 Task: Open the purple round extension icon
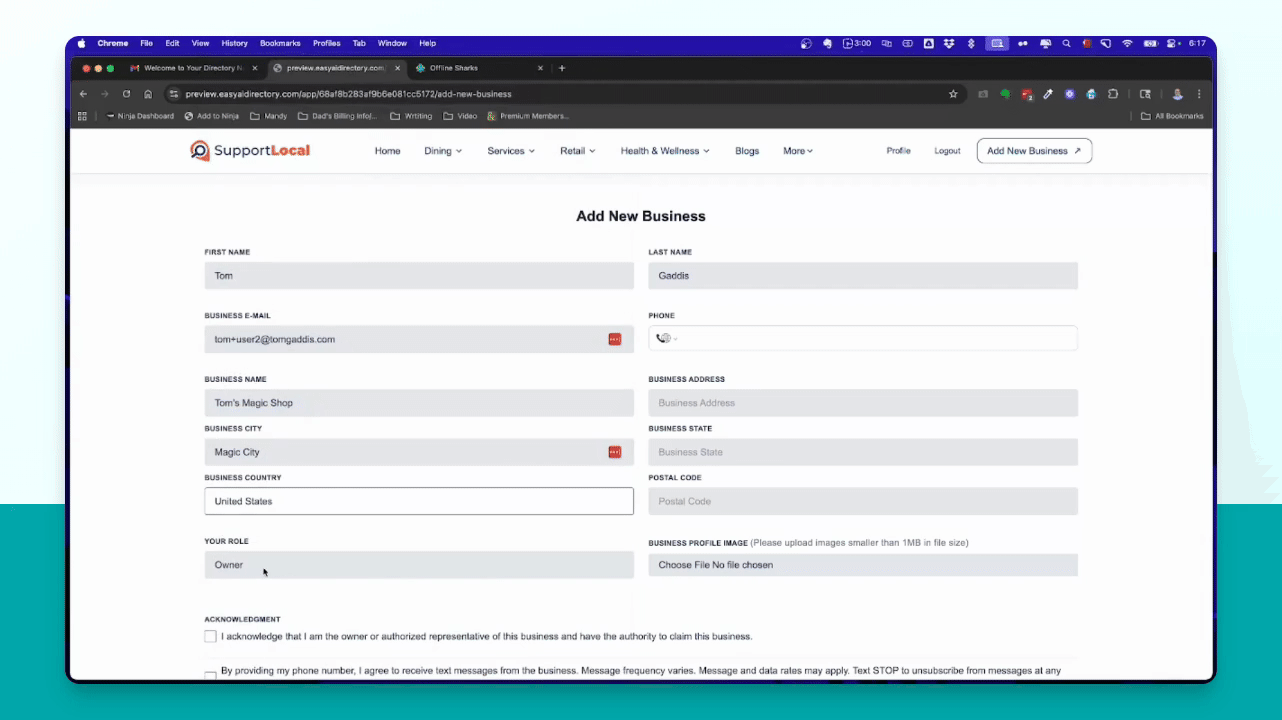(x=1069, y=94)
